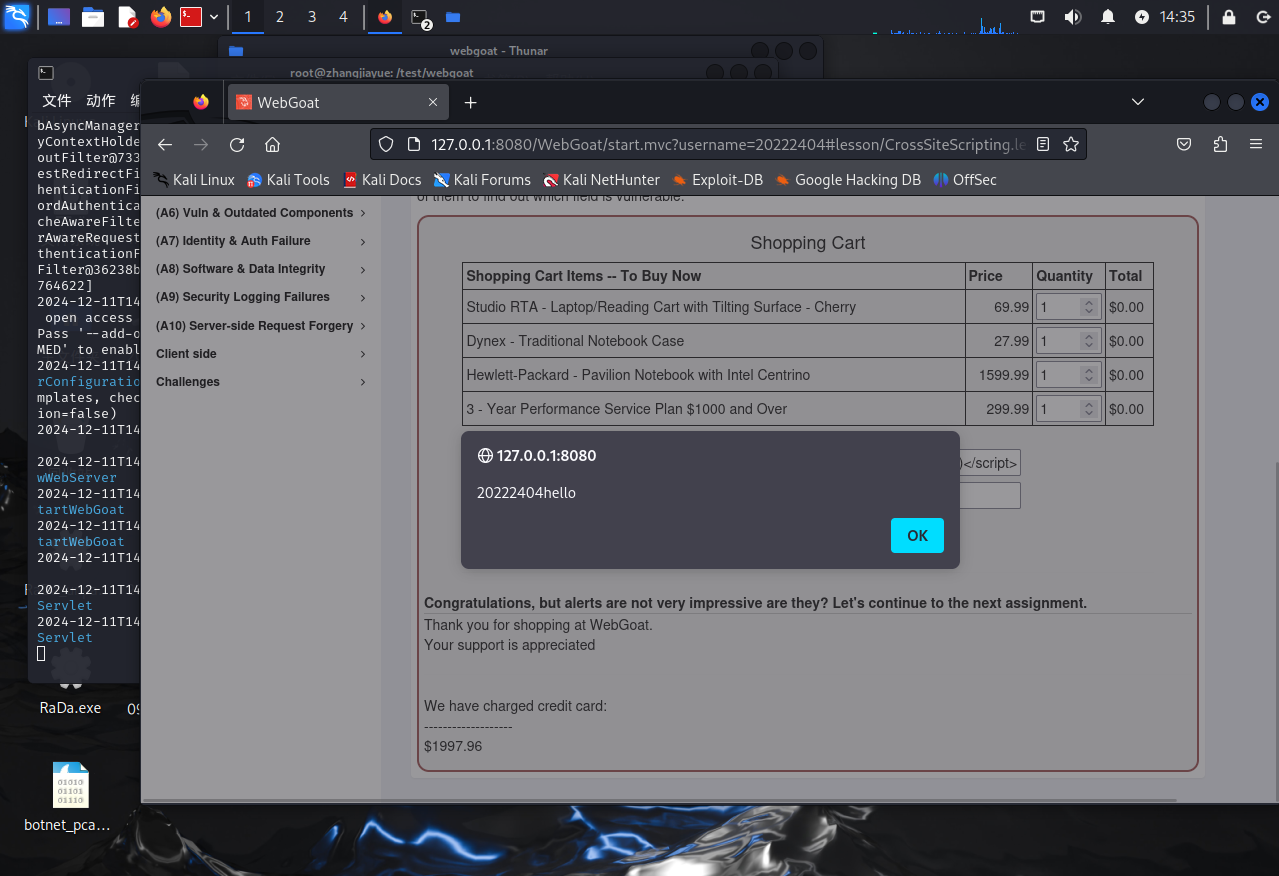Open the OffSec bookmark
Screen dimensions: 1279x876
[965, 180]
